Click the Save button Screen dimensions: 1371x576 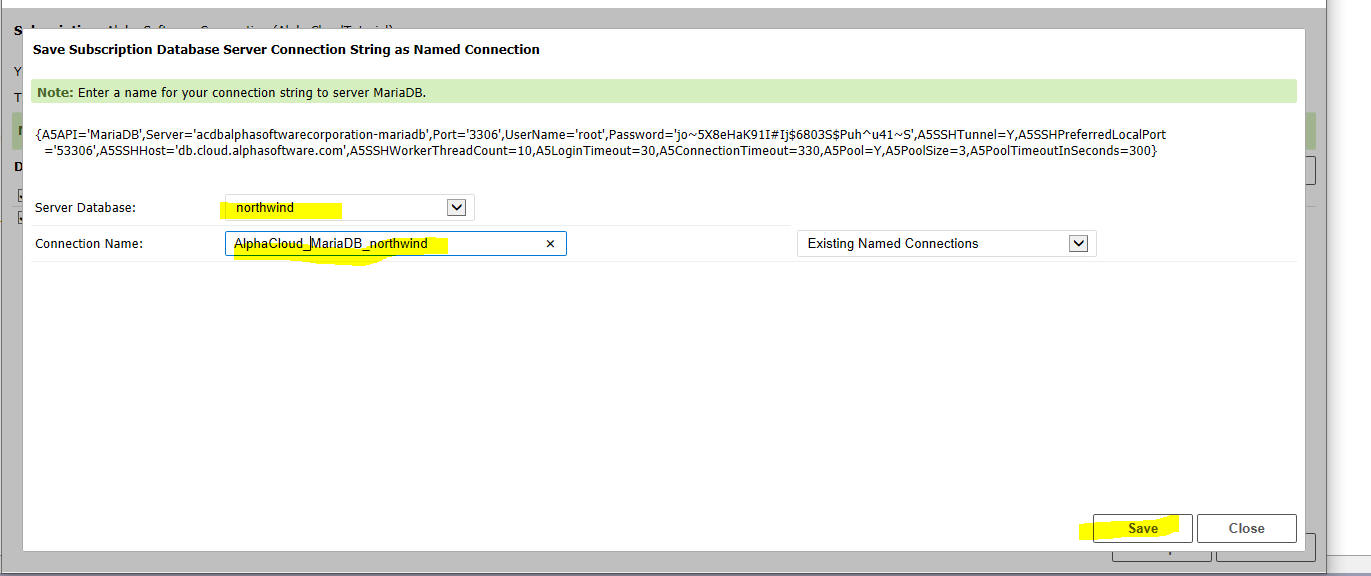[x=1142, y=528]
